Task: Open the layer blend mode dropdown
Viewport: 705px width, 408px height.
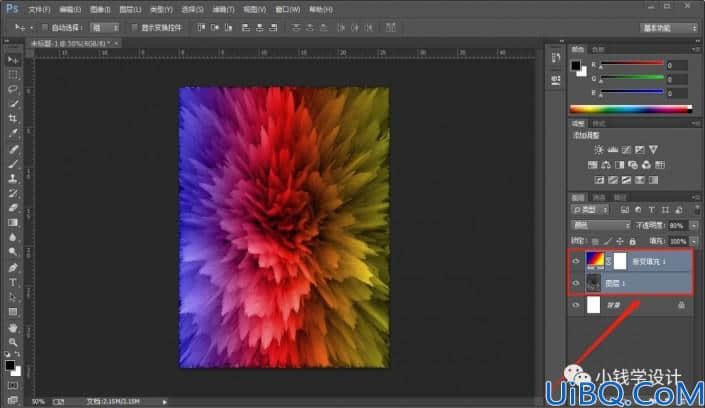Action: (600, 225)
